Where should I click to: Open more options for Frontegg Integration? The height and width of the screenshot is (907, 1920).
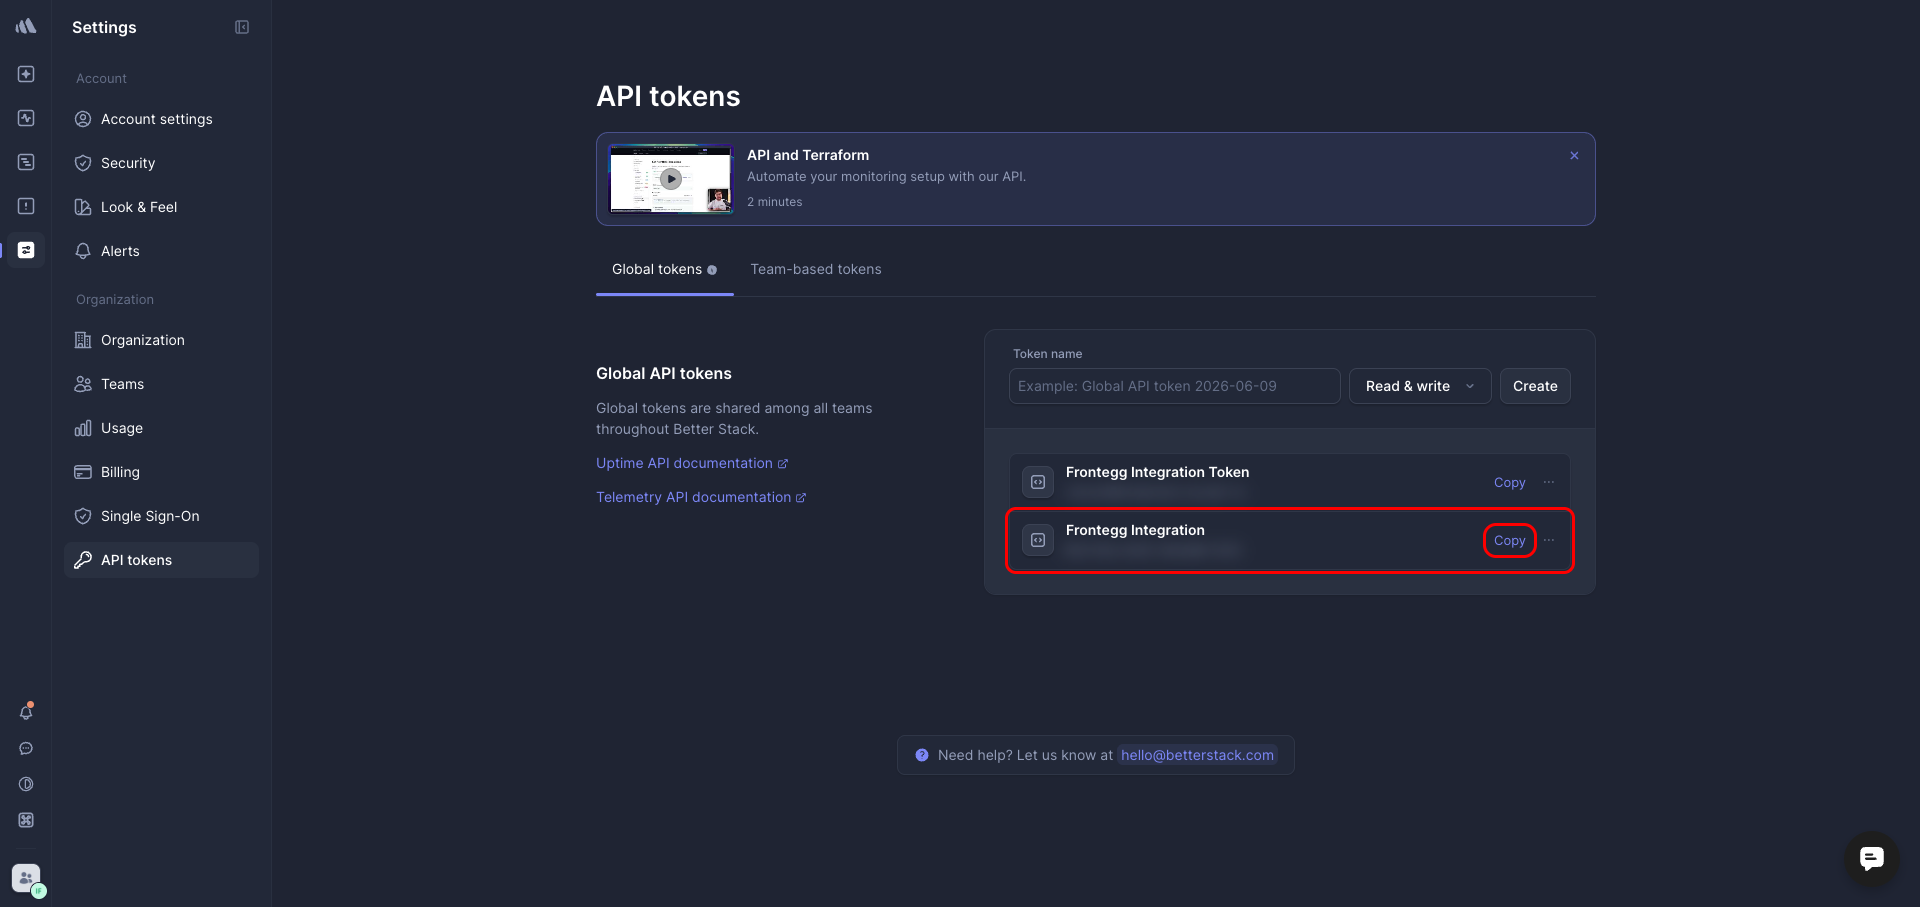coord(1549,540)
